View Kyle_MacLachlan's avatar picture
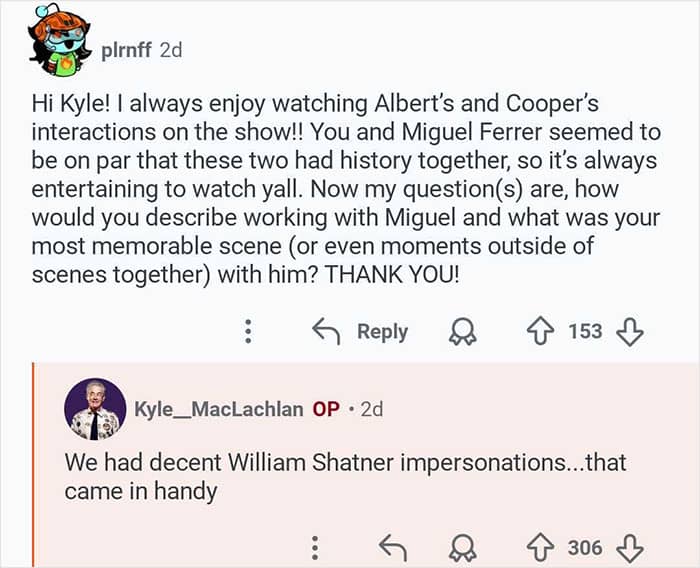Screen dimensions: 700x568 click(96, 410)
